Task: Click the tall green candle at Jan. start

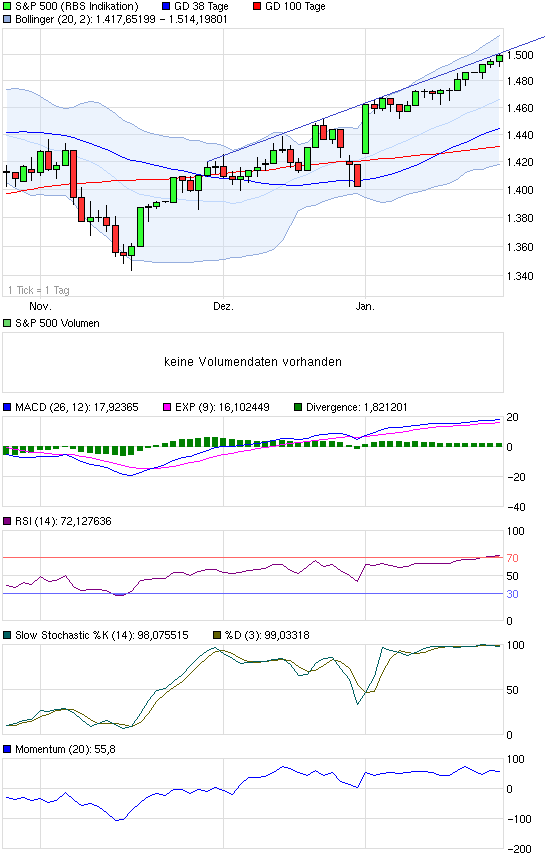Action: click(x=365, y=129)
